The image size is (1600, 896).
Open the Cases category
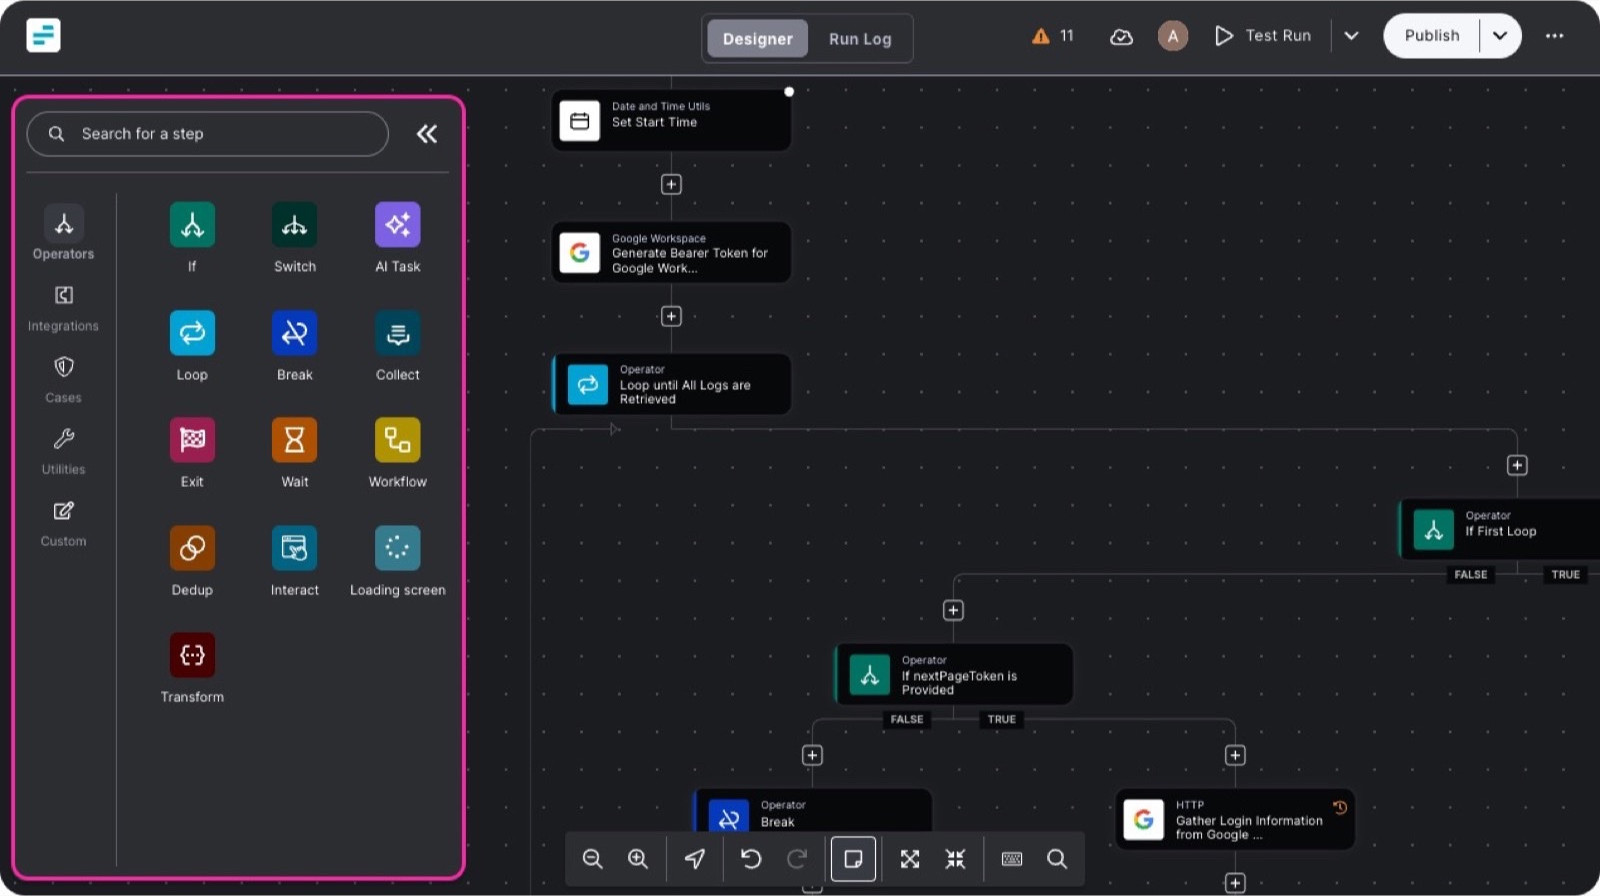[x=63, y=380]
